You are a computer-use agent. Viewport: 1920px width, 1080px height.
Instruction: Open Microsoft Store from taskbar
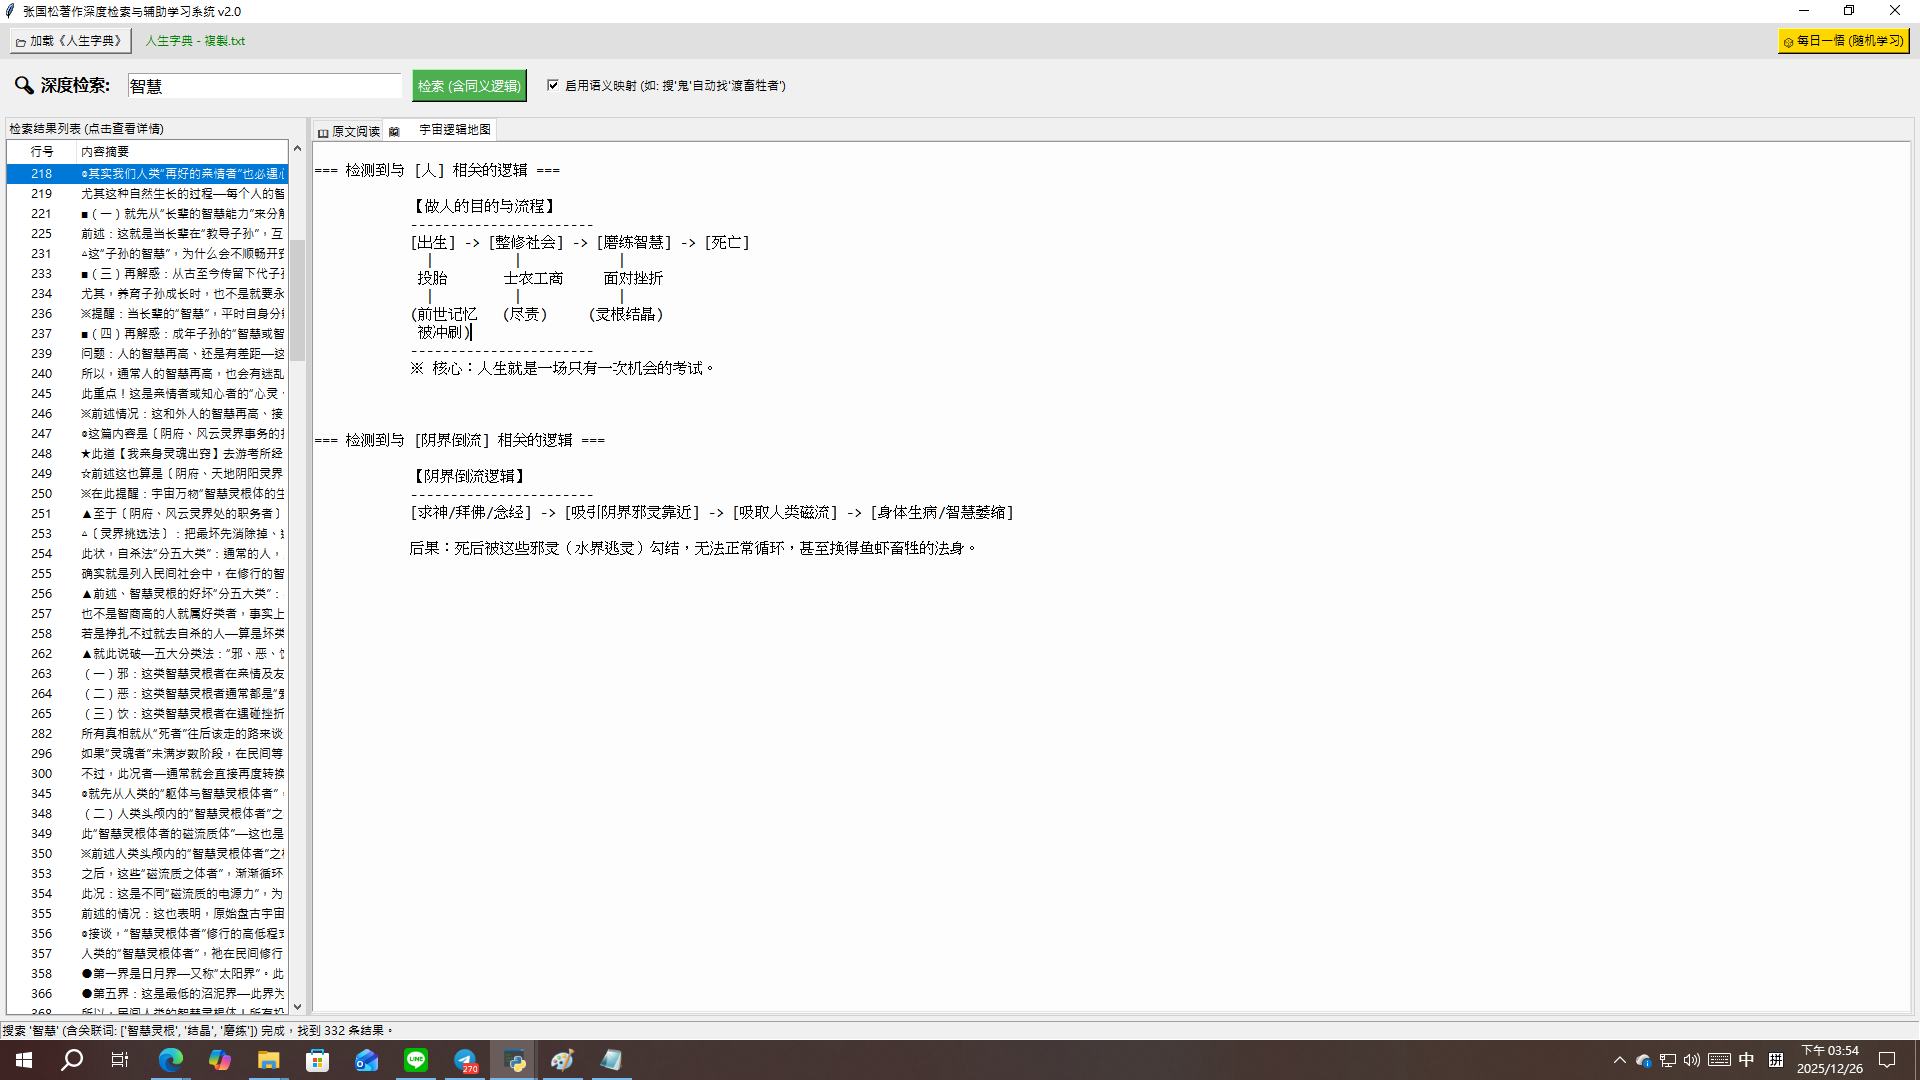(x=318, y=1060)
